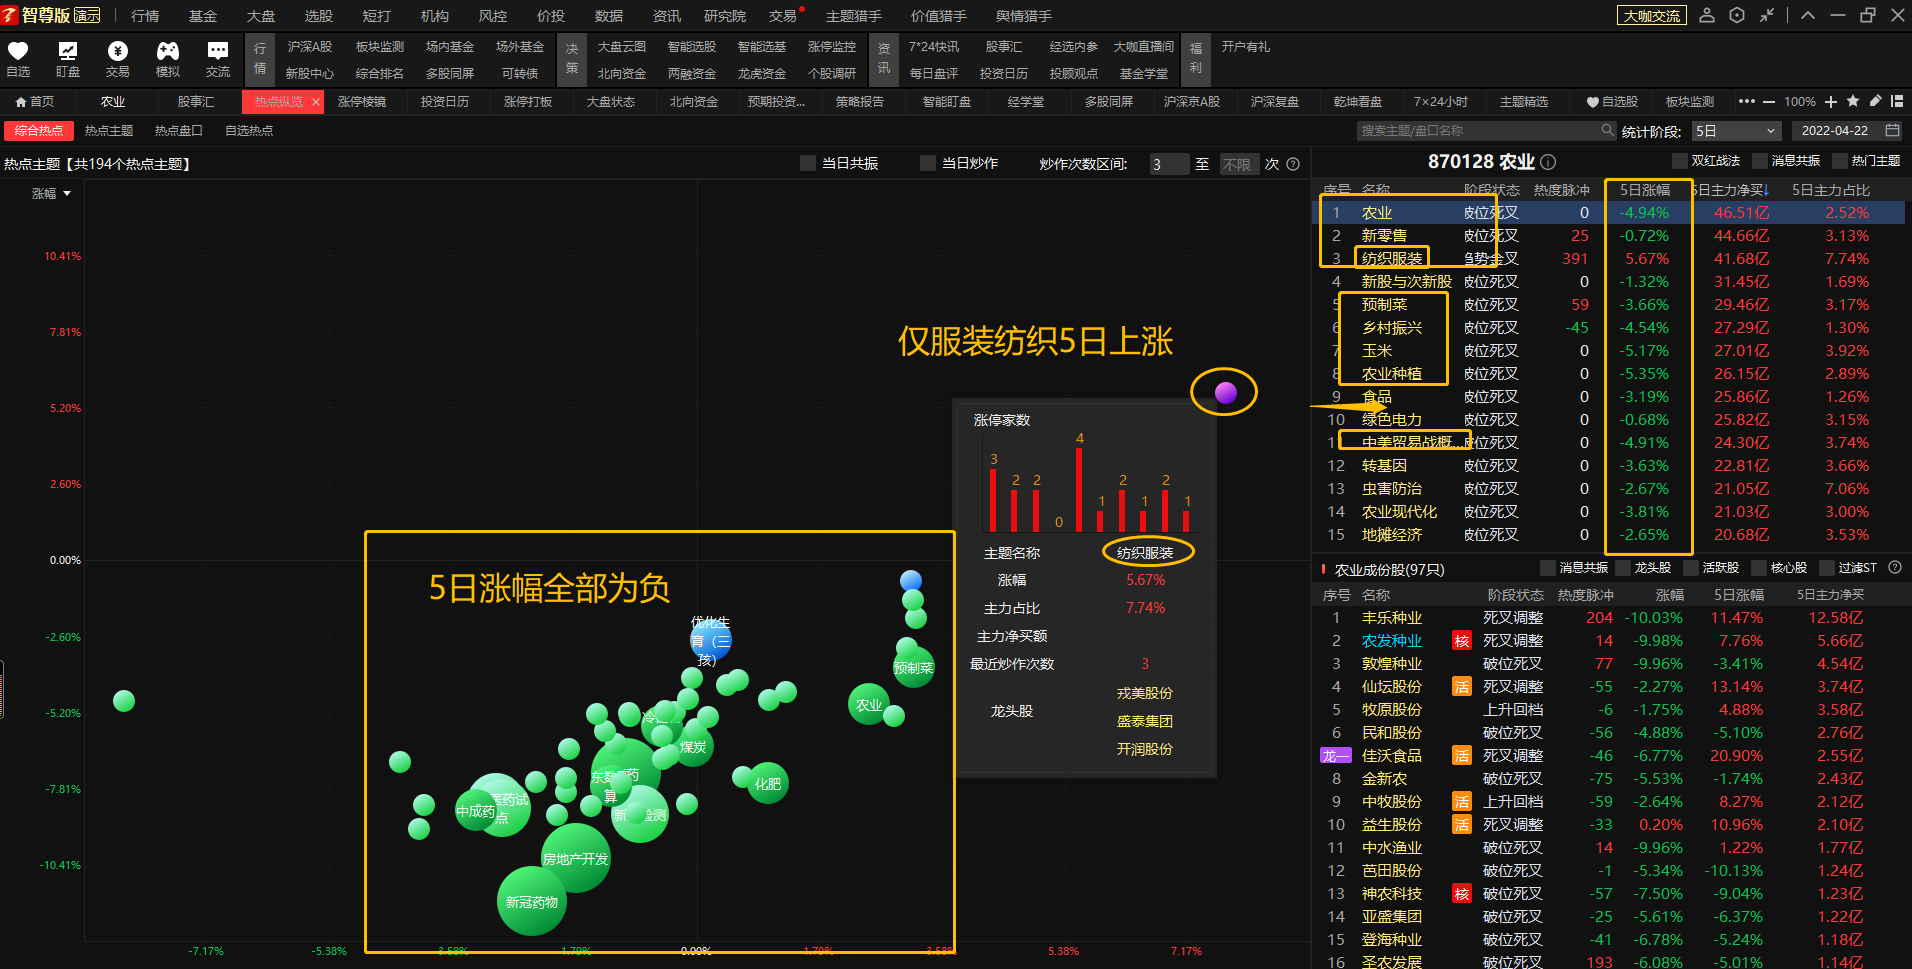Click the user account icon in the title bar
This screenshot has height=969, width=1912.
[1707, 15]
